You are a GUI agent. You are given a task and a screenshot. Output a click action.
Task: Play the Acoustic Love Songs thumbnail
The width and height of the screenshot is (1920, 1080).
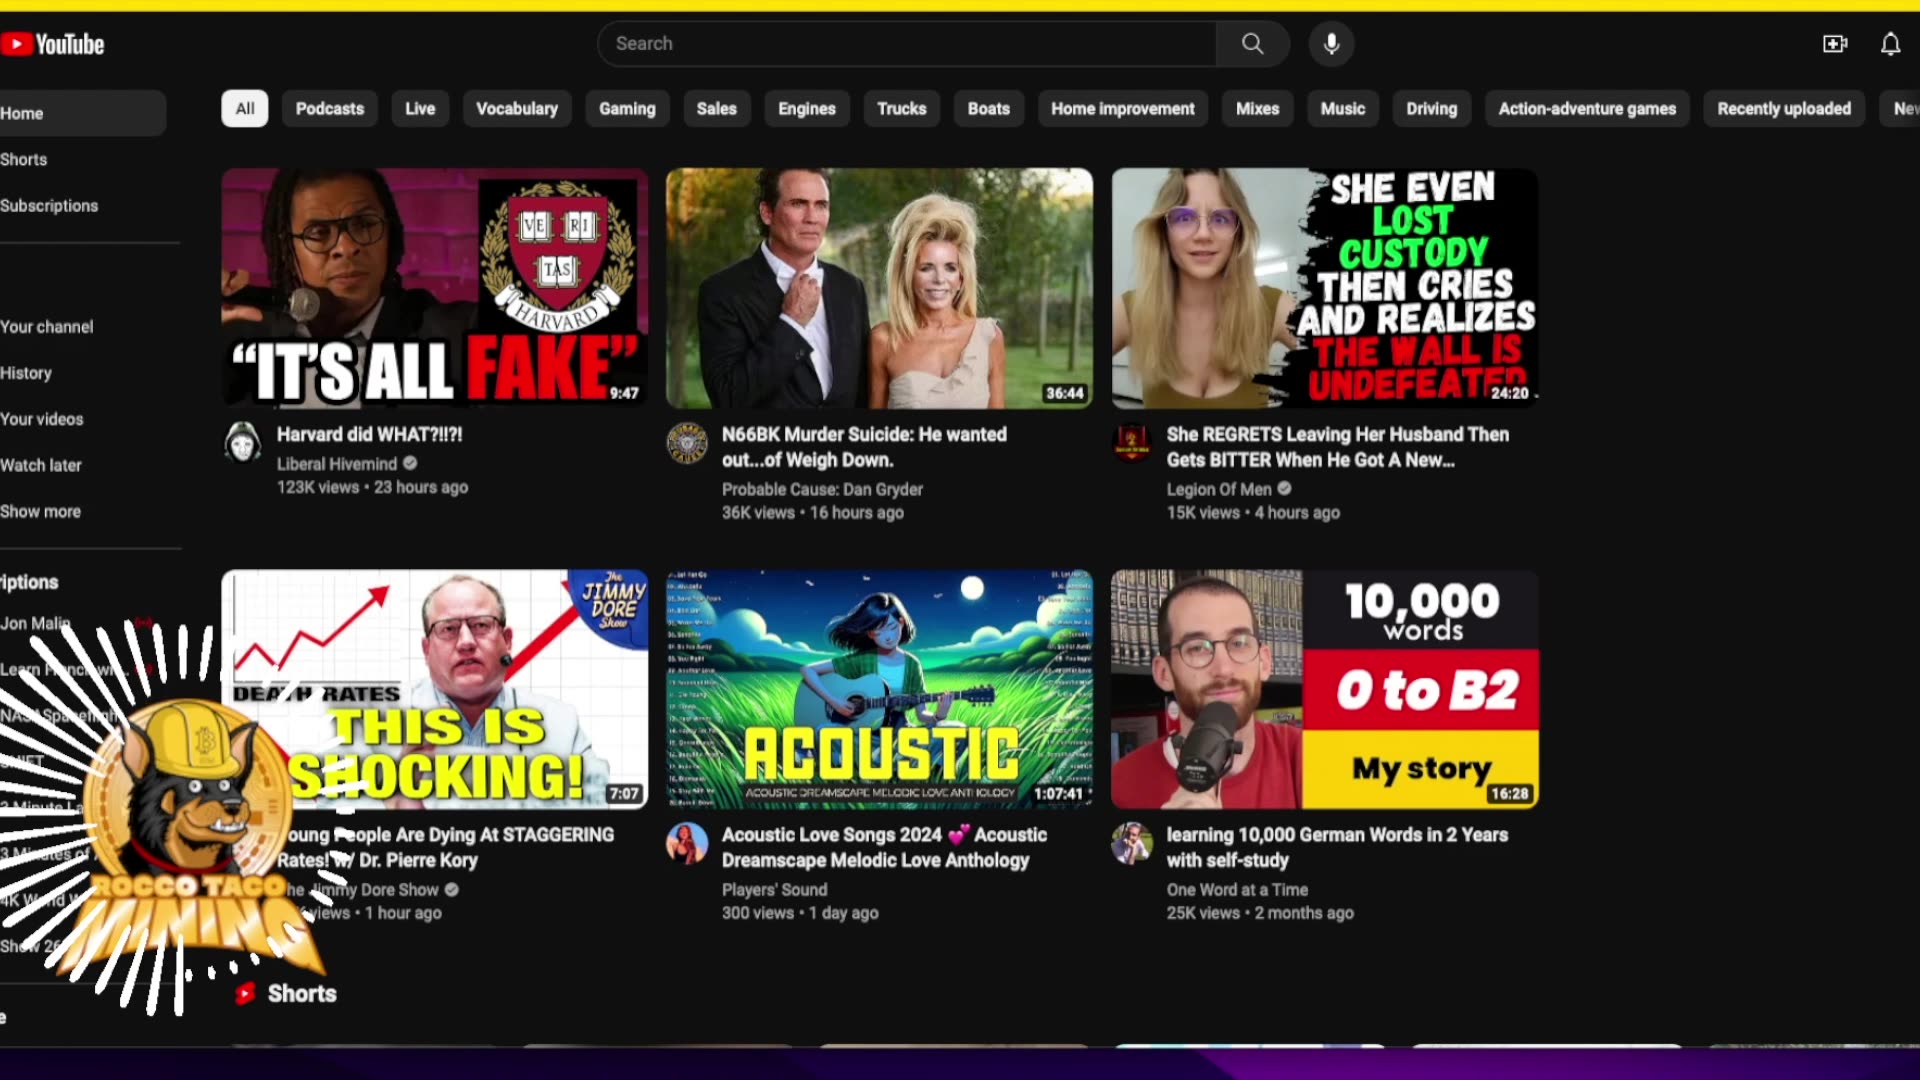(879, 689)
